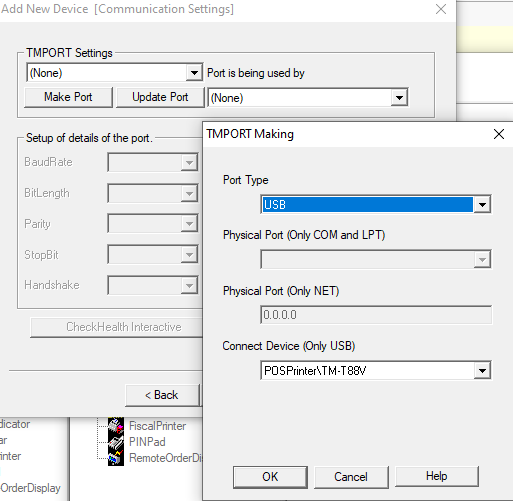Close the TMPORT Making dialog
This screenshot has width=513, height=501.
coord(499,134)
